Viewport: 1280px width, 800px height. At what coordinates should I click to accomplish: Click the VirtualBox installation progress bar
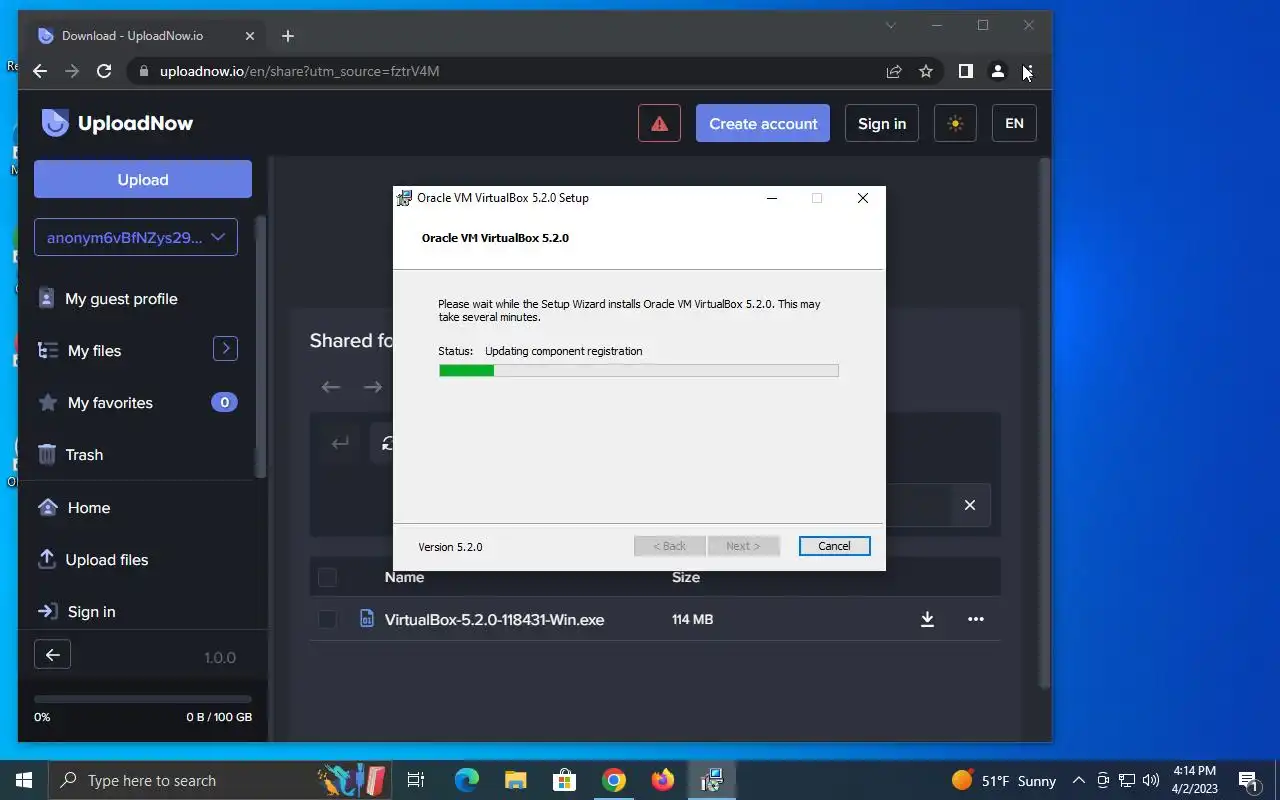click(x=638, y=370)
